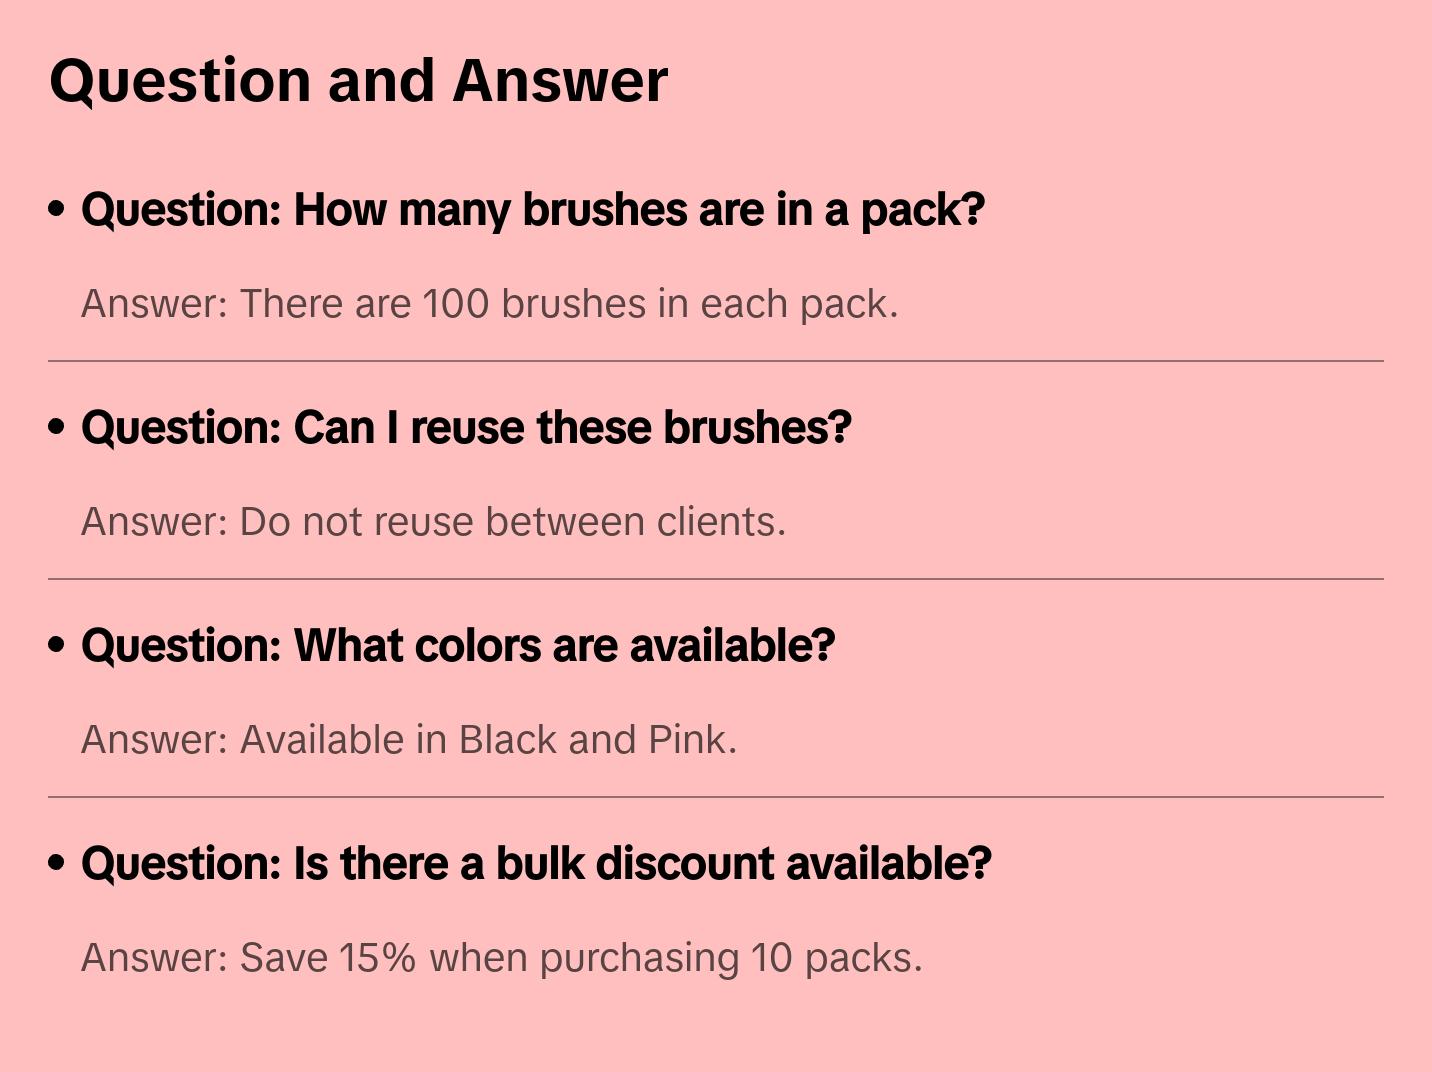Select the "What colors are available?" question
This screenshot has width=1432, height=1072.
click(458, 646)
